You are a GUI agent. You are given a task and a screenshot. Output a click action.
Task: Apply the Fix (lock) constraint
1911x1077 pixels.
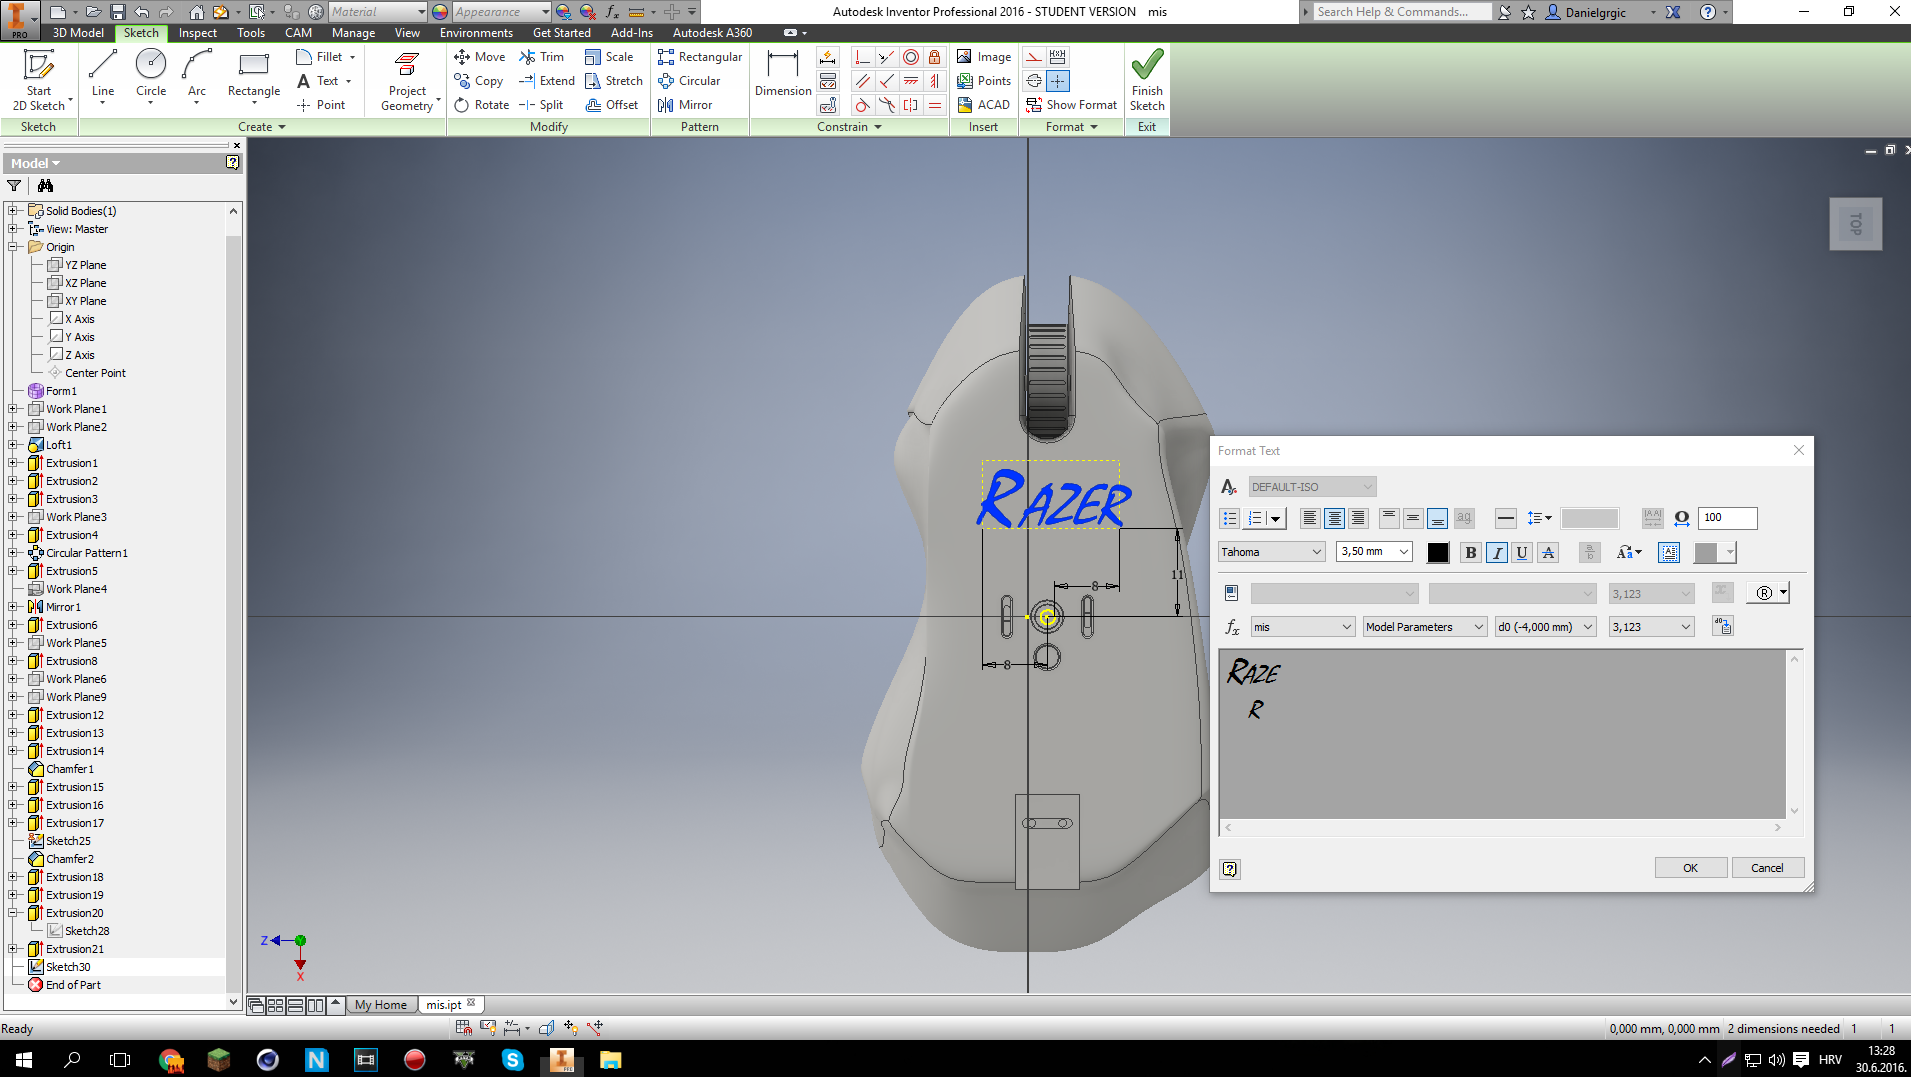[934, 57]
